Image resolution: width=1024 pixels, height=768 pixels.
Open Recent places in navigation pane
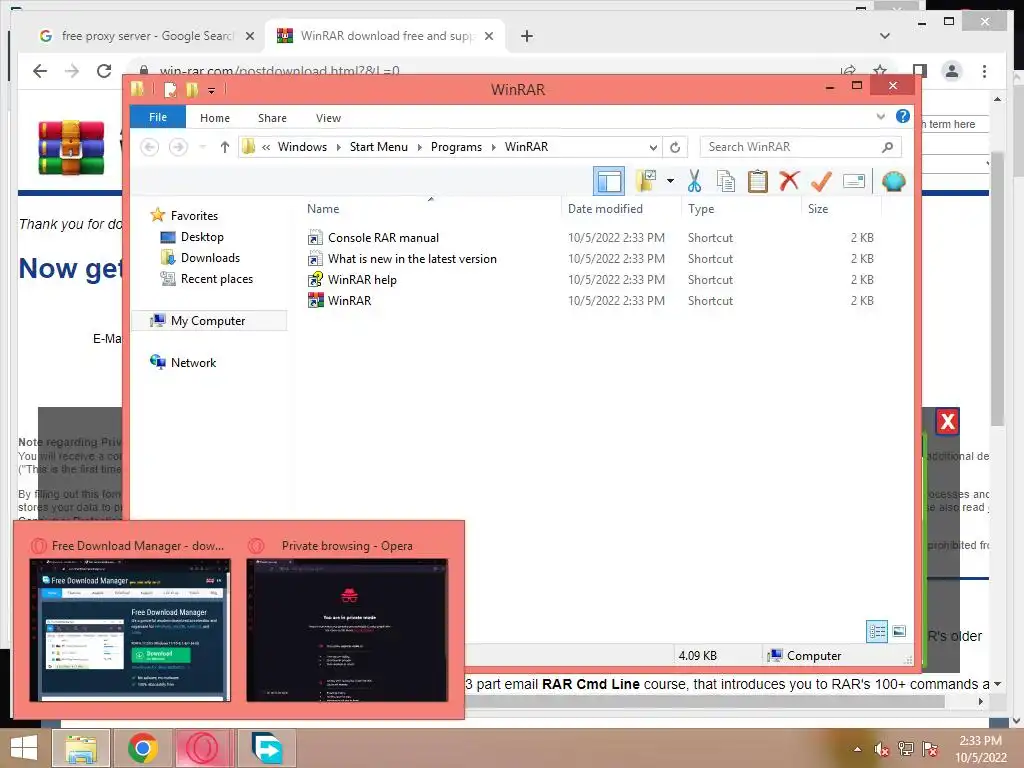pos(217,279)
